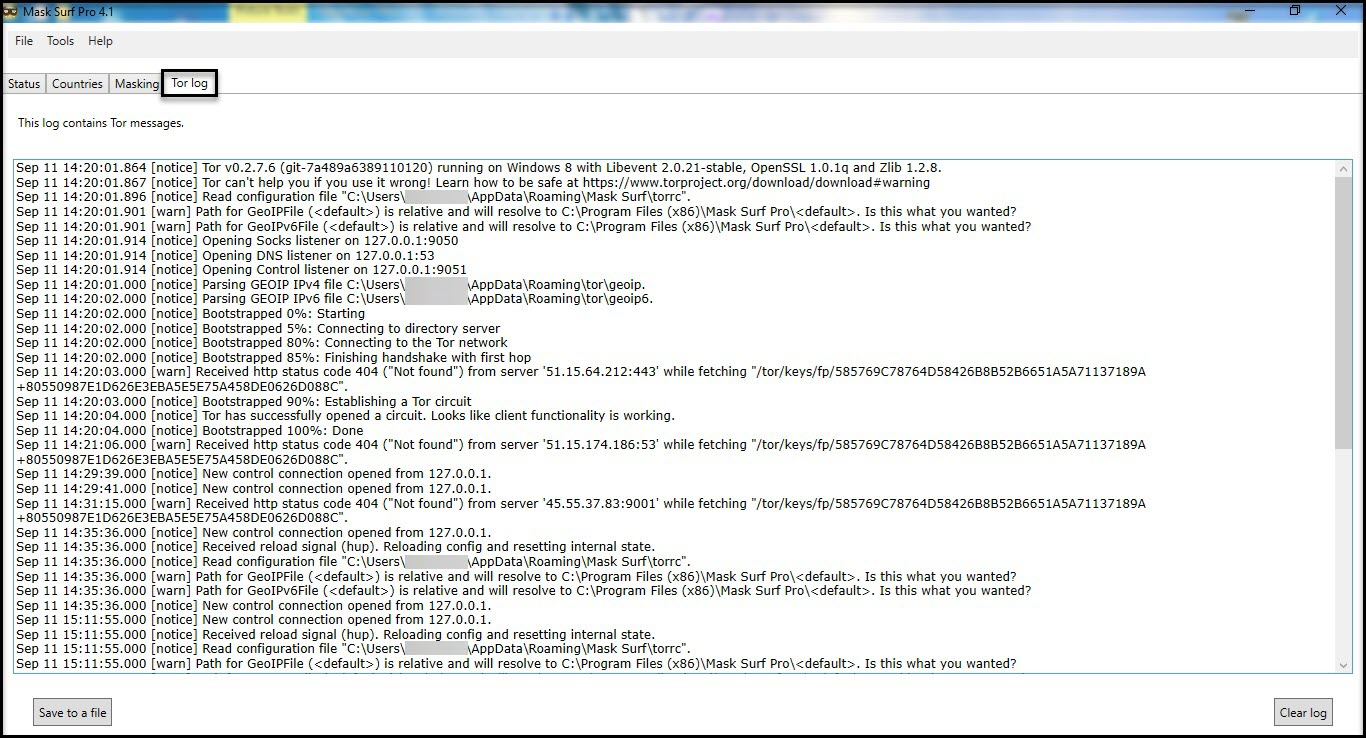Click the 'Bootstrapped 85%: Finishing handshake' line

click(274, 358)
